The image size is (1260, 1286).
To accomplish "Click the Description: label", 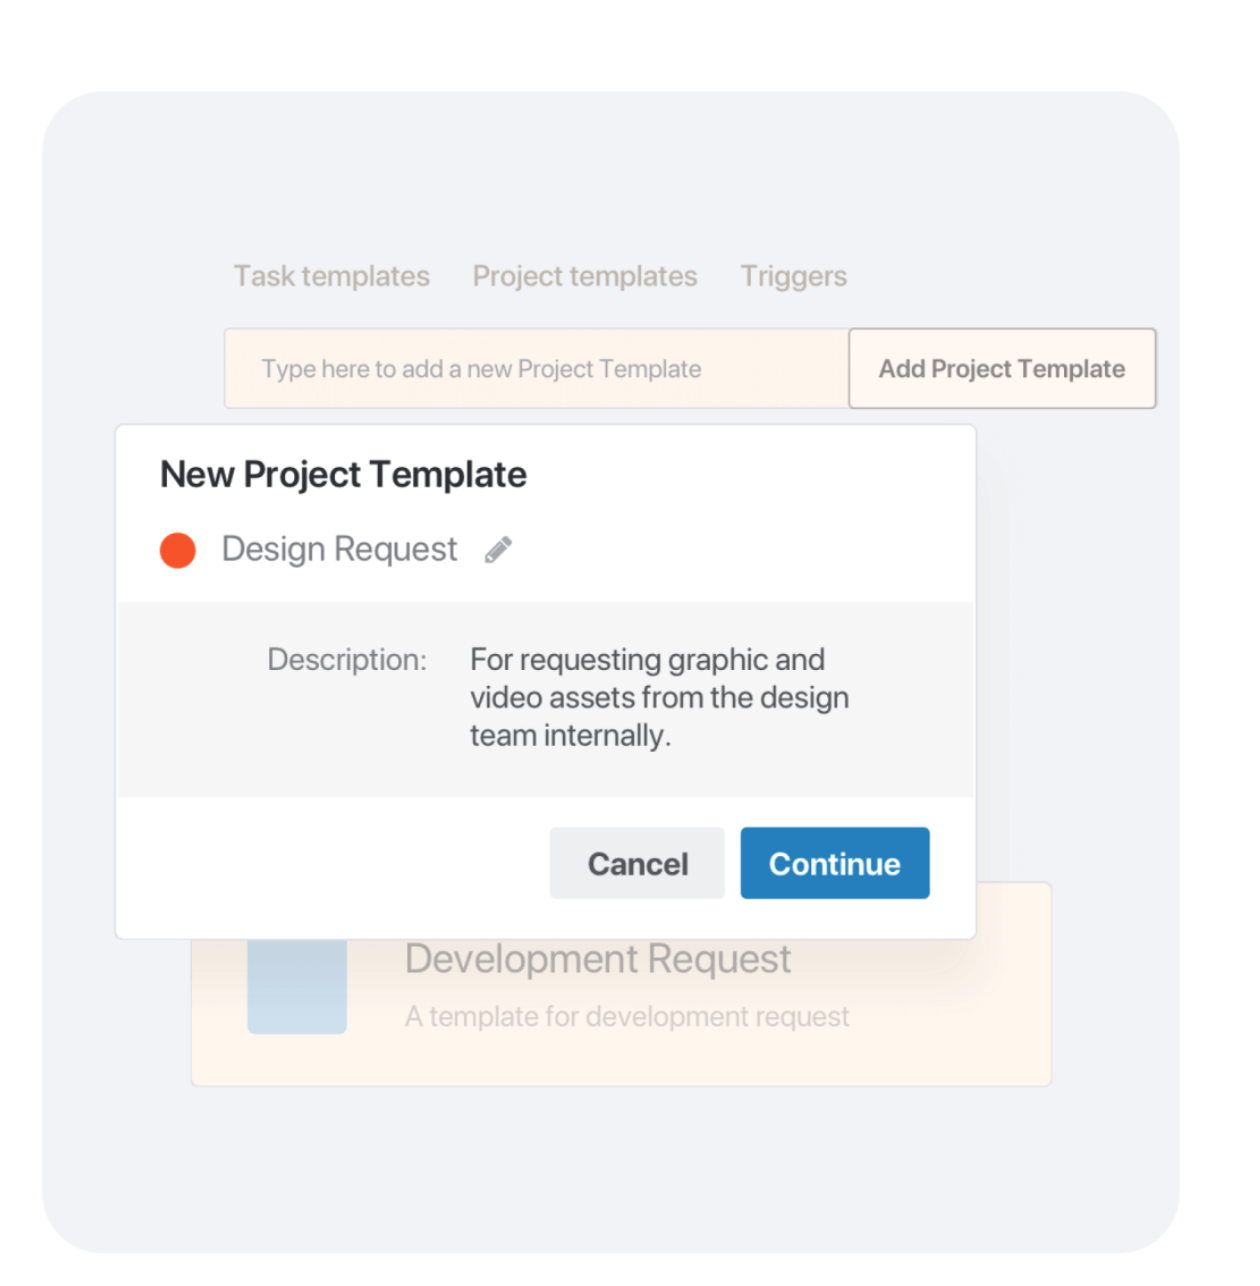I will click(347, 660).
